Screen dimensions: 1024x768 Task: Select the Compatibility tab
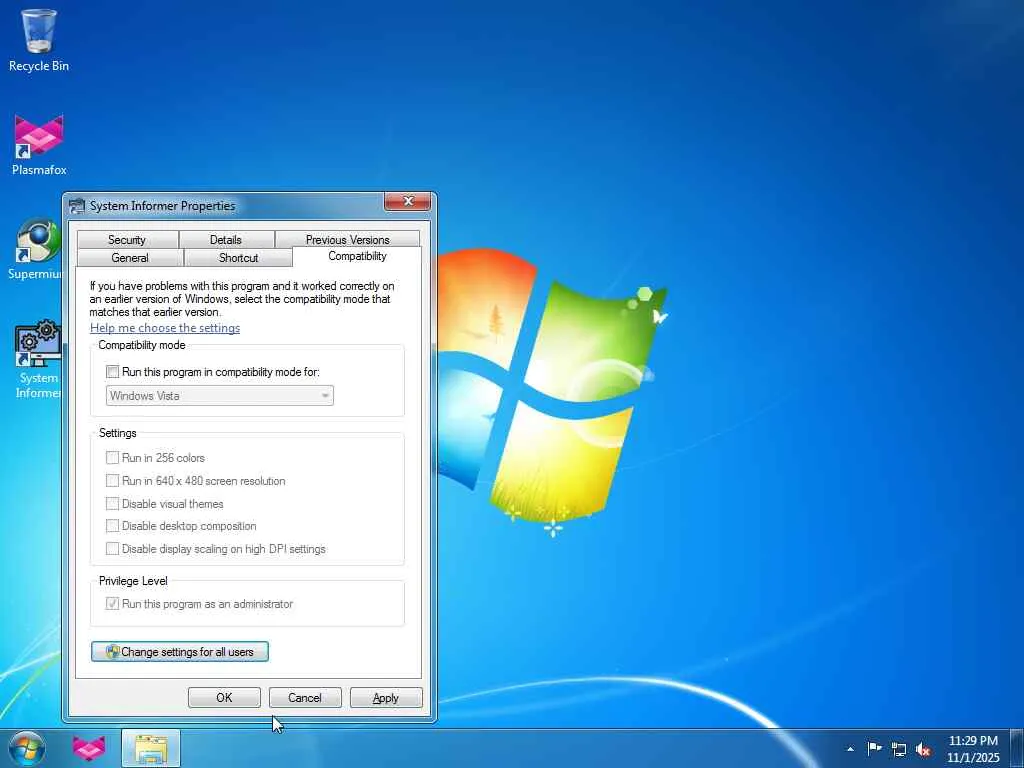357,256
